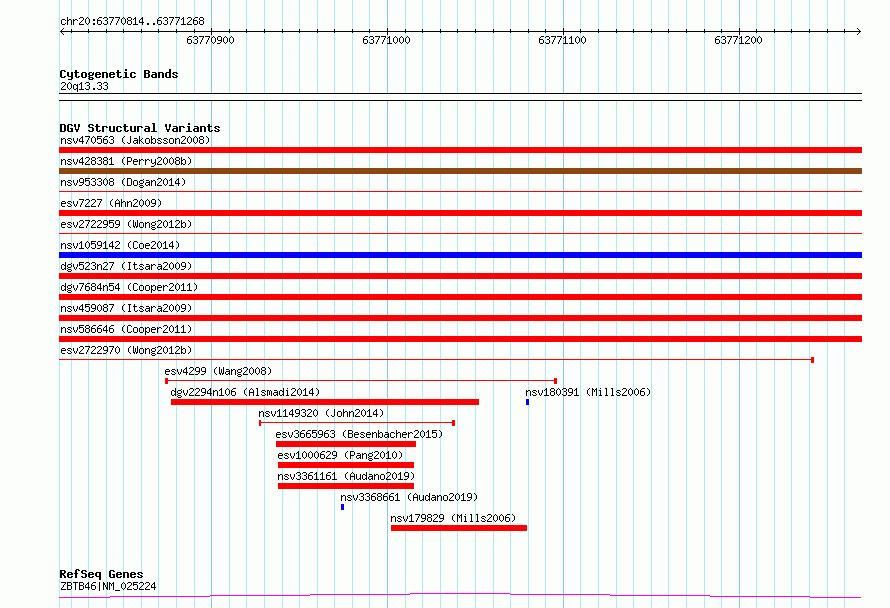The width and height of the screenshot is (890, 608).
Task: Click the right arrow of the ruler
Action: tap(858, 31)
